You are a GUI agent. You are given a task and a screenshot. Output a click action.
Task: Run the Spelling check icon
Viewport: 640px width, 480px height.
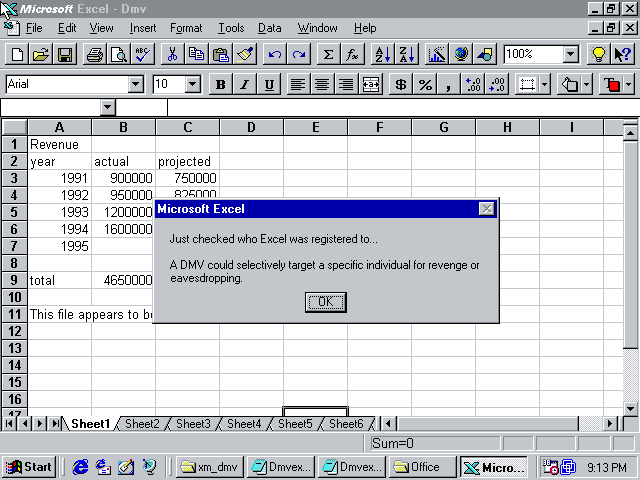[143, 54]
